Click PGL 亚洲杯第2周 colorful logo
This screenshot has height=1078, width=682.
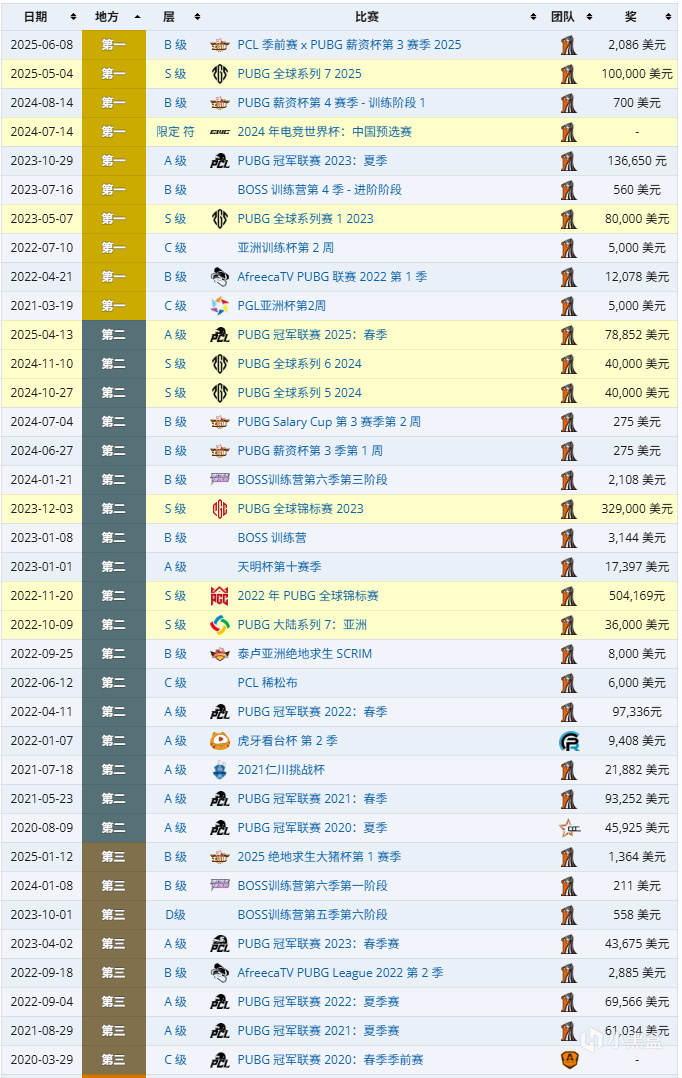(x=219, y=305)
